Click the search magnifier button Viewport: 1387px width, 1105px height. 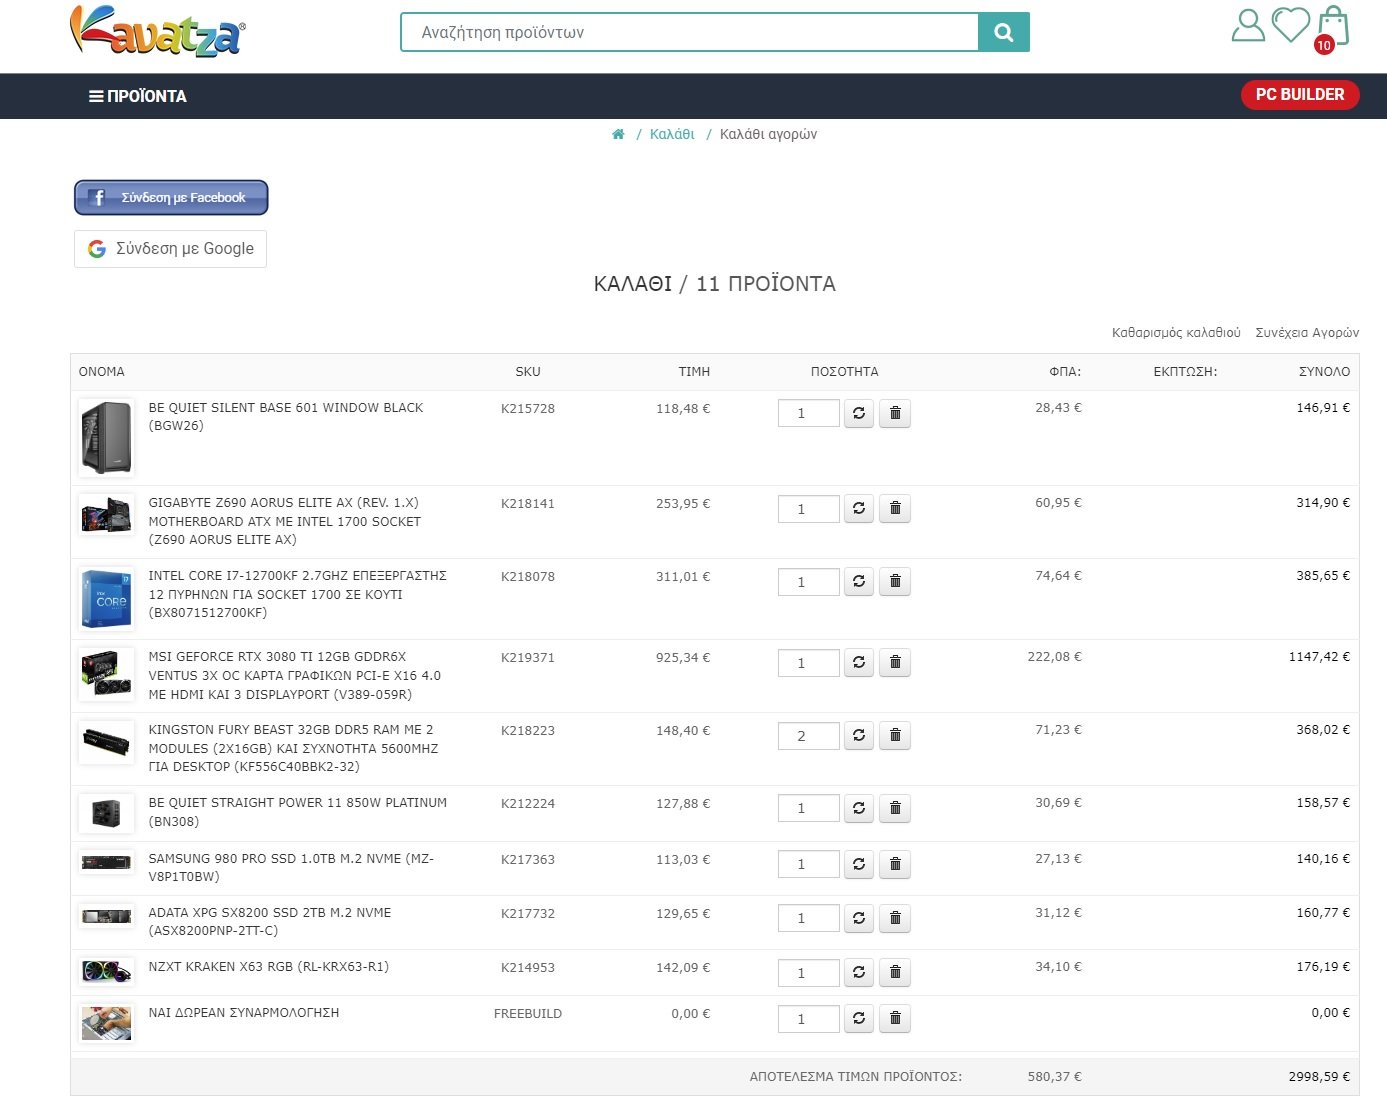point(1004,32)
